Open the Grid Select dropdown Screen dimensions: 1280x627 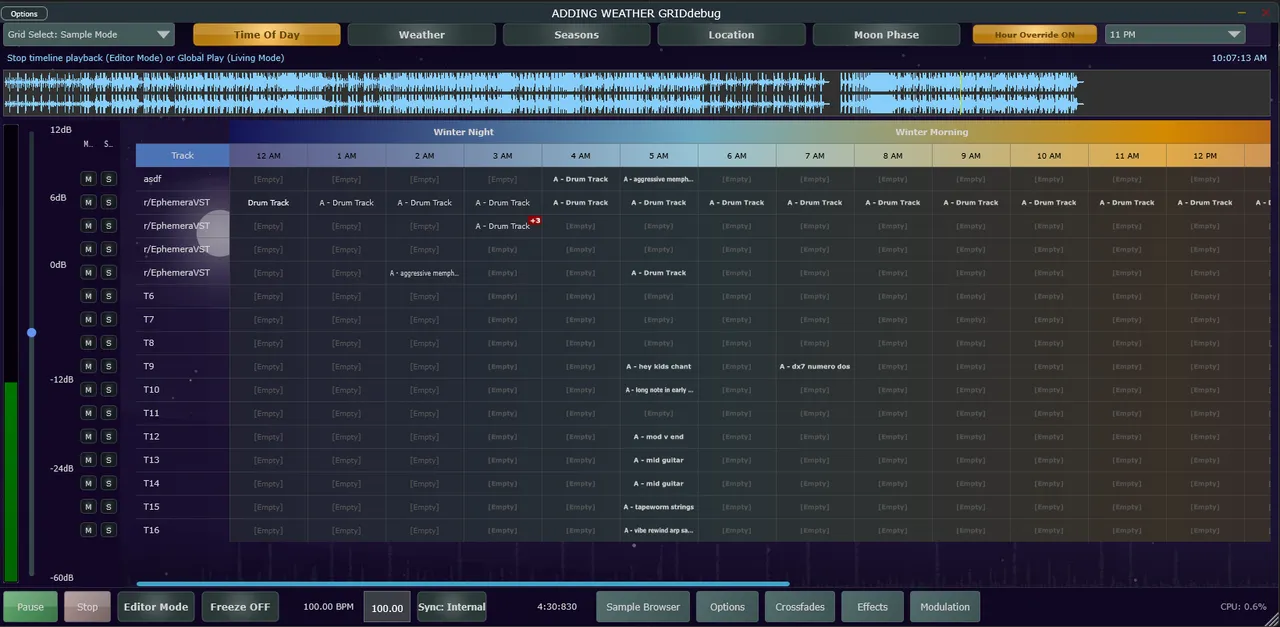(89, 35)
